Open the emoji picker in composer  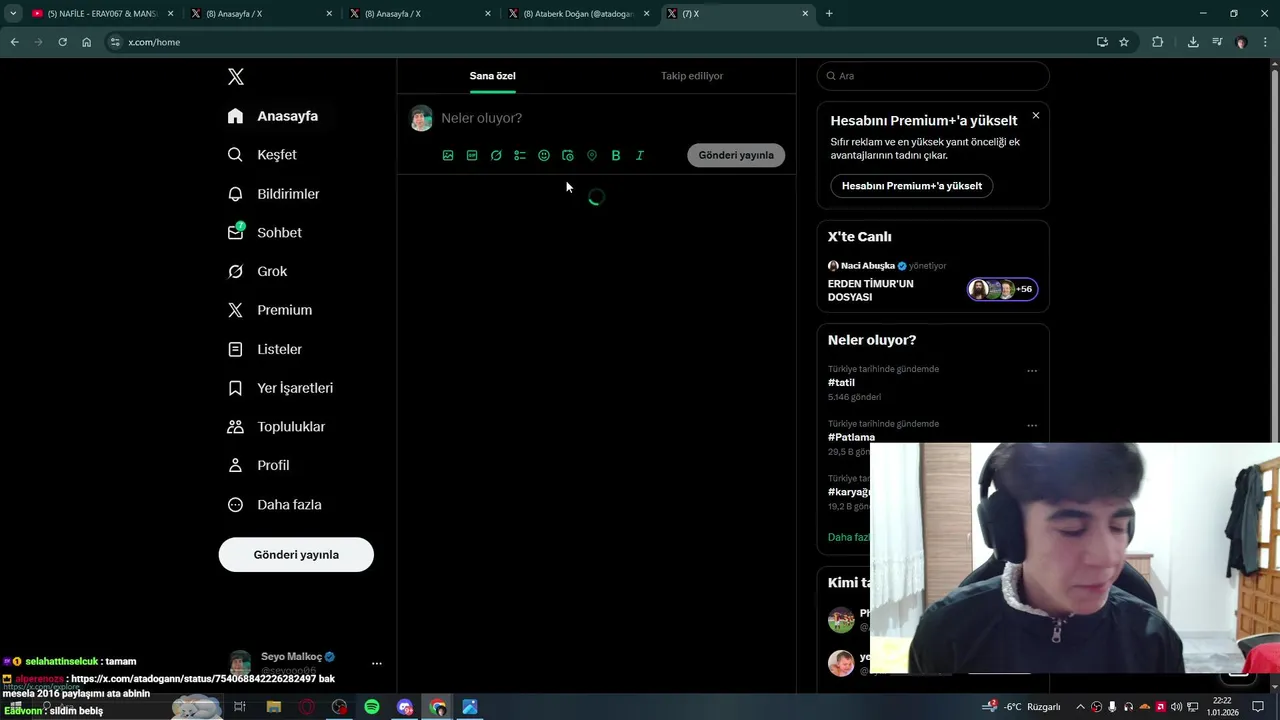coord(544,155)
